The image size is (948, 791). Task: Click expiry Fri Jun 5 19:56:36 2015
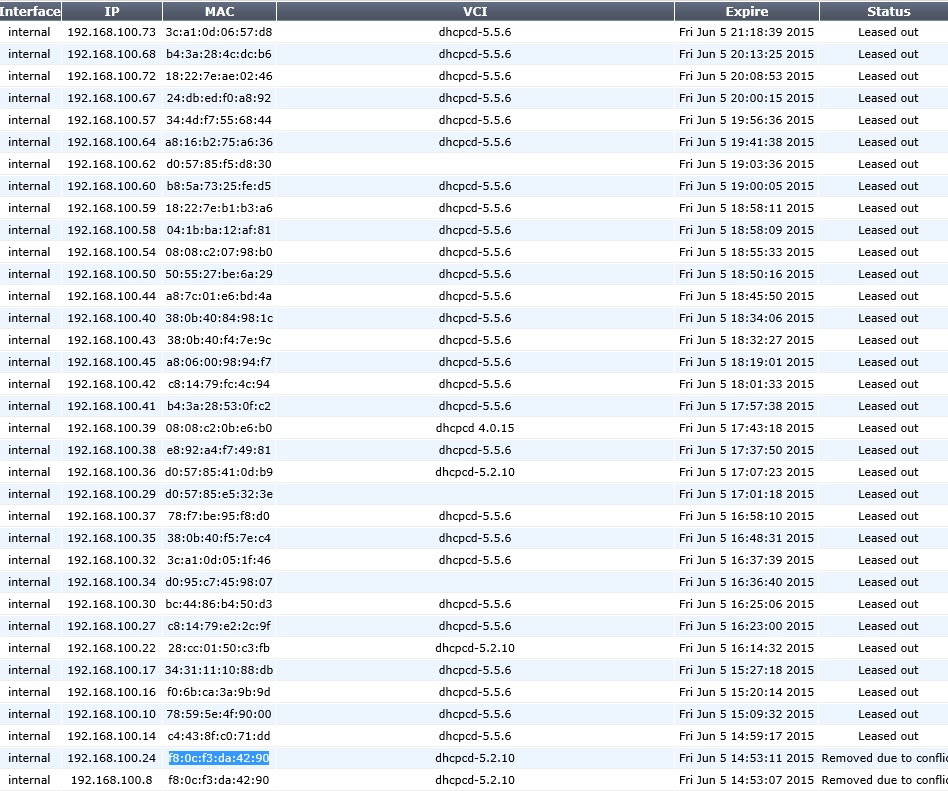pos(747,120)
